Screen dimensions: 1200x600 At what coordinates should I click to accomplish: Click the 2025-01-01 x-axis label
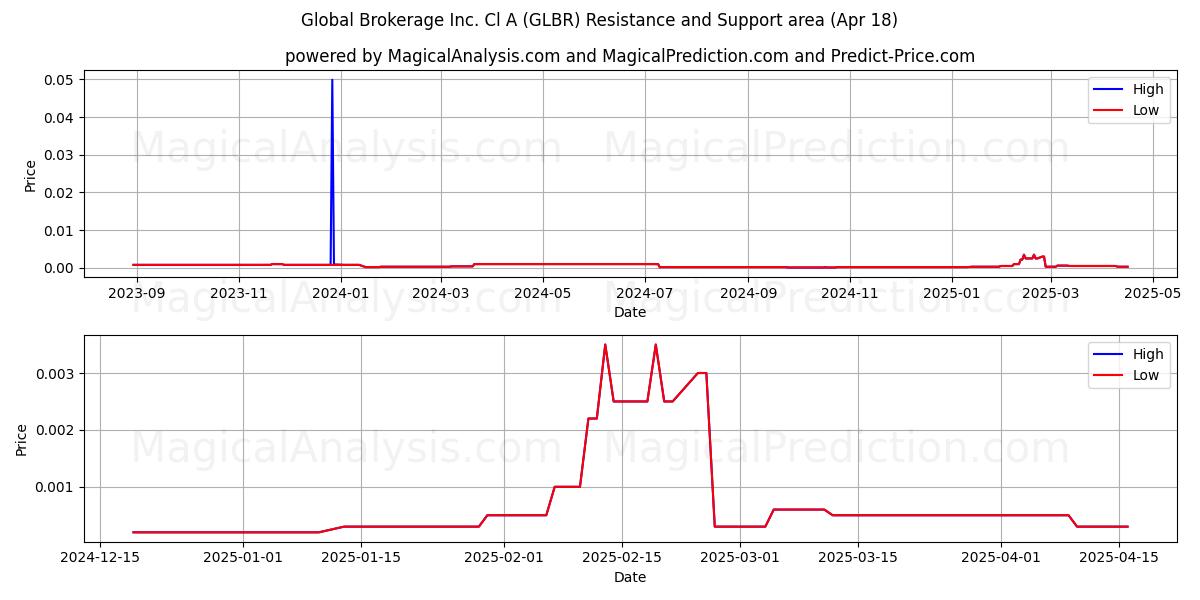click(x=244, y=558)
